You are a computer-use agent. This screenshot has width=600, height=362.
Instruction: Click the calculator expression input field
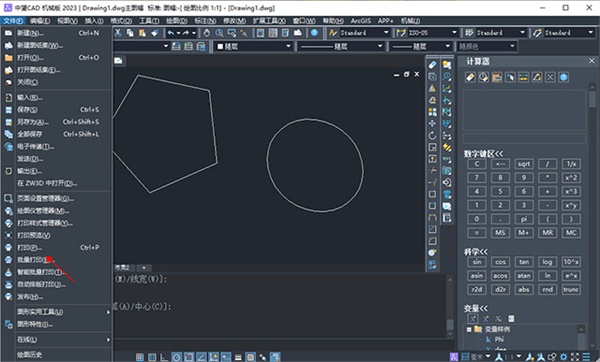pos(524,139)
